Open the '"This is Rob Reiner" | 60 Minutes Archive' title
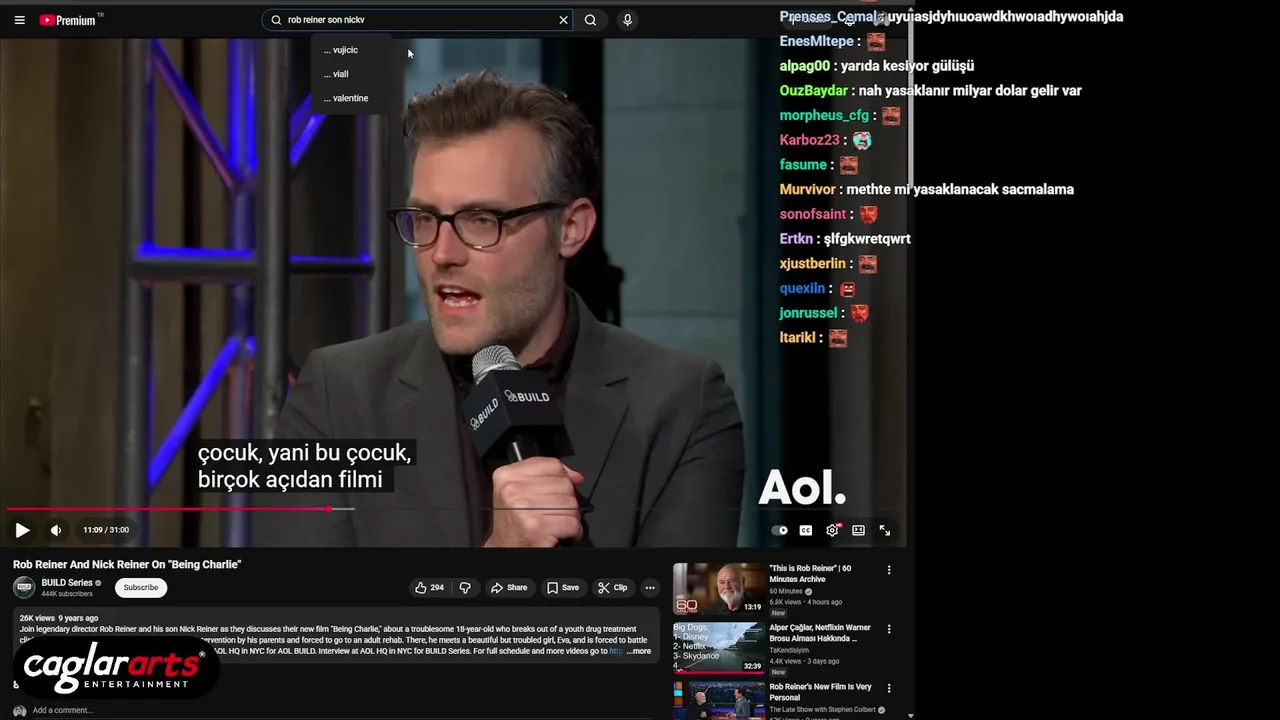Viewport: 1280px width, 720px height. click(x=810, y=573)
